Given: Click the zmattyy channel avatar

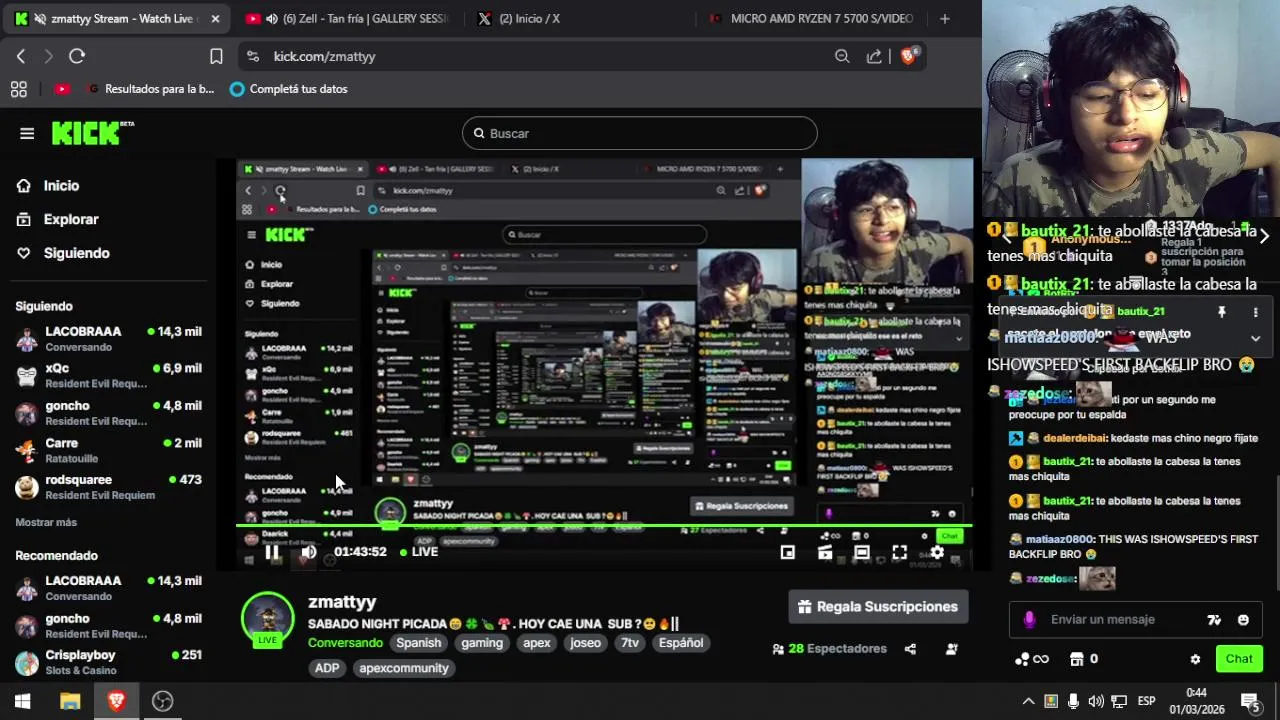Looking at the screenshot, I should (267, 618).
